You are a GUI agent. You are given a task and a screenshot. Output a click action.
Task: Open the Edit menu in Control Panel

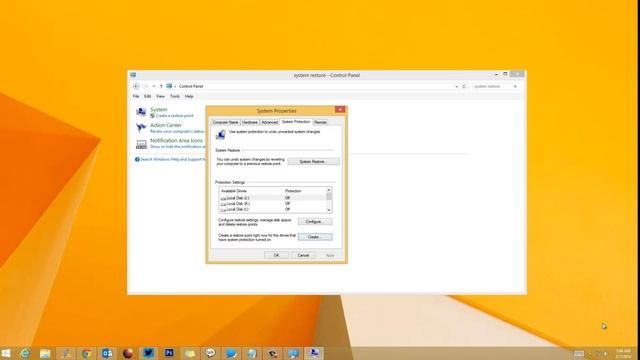(147, 96)
